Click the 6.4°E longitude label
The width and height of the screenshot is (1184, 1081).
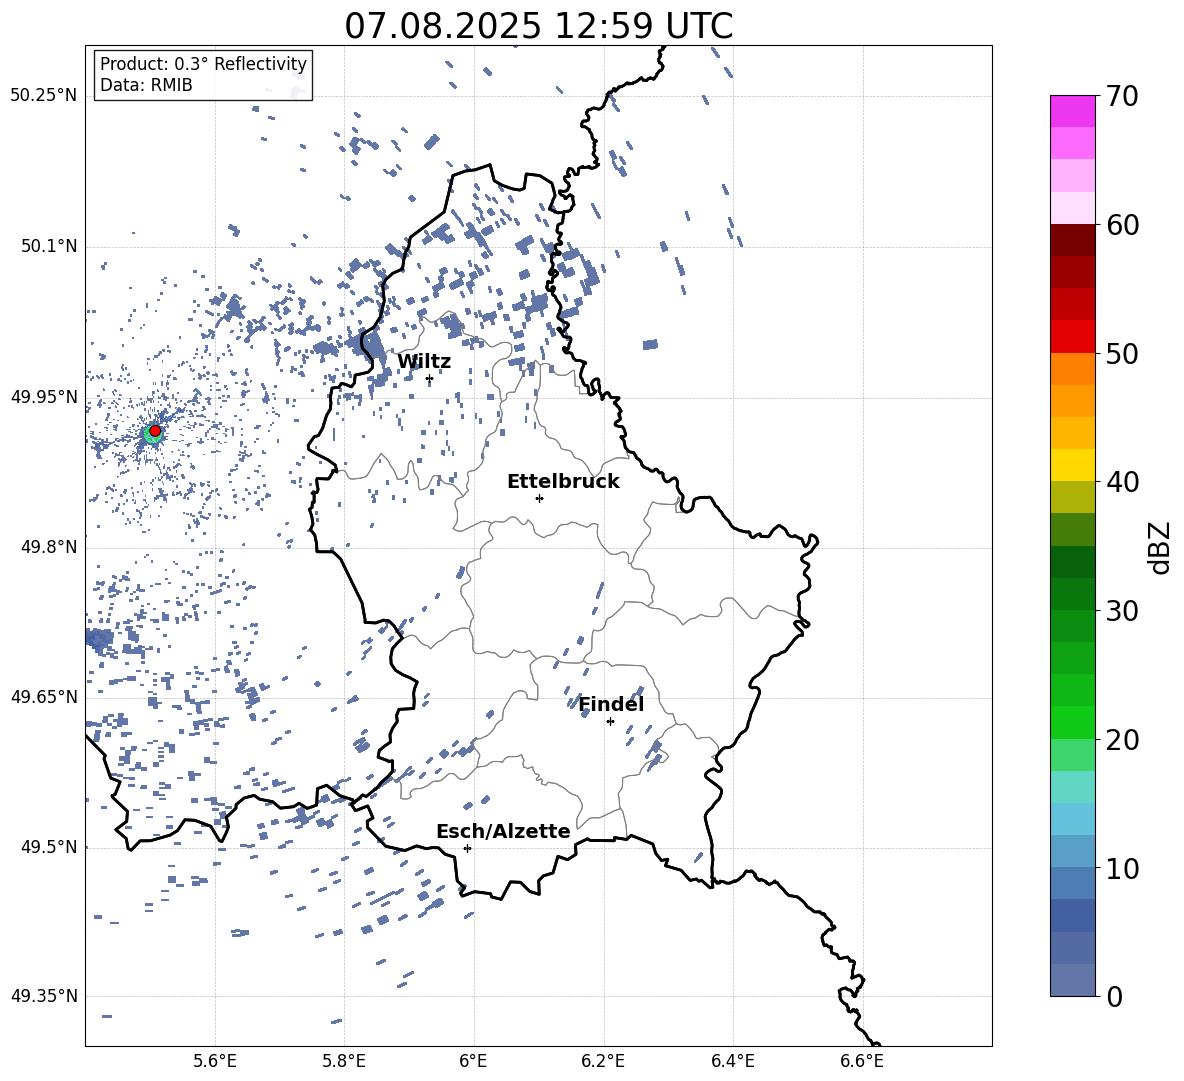(x=732, y=1061)
